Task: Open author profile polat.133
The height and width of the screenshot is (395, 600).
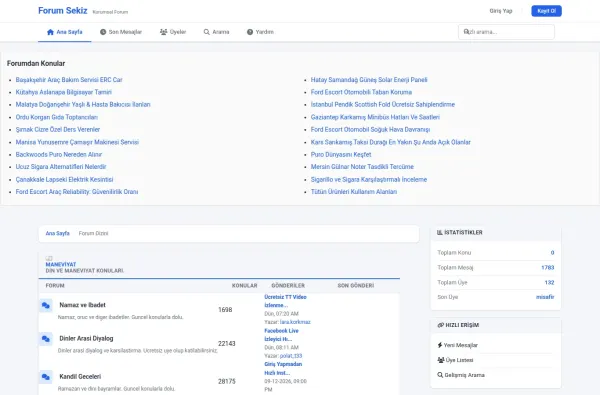Action: point(291,356)
